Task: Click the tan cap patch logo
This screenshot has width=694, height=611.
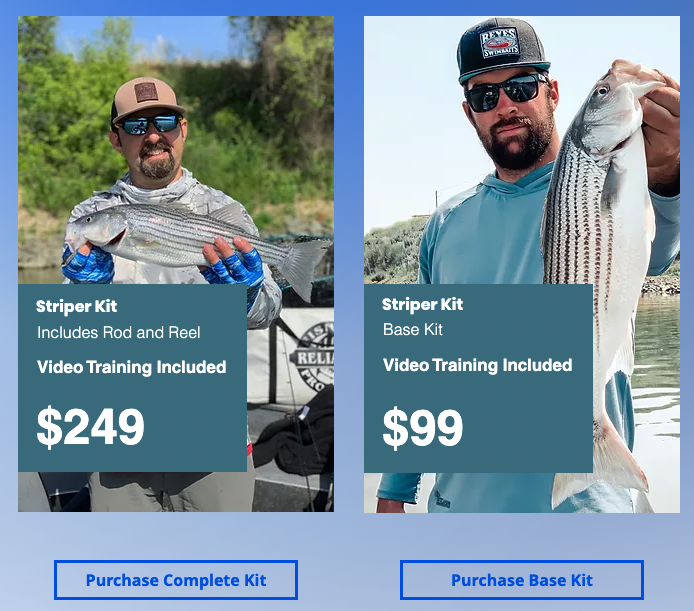Action: [x=146, y=93]
